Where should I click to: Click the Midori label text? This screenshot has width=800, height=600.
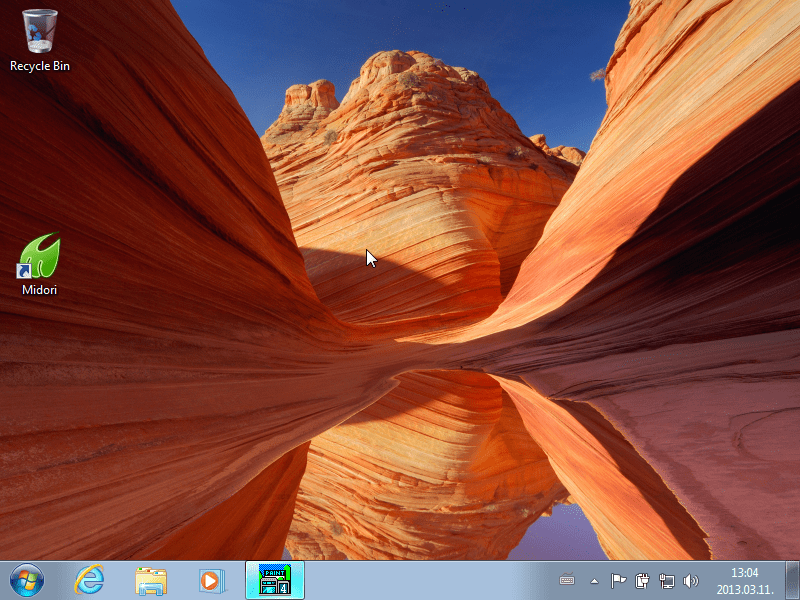click(39, 290)
